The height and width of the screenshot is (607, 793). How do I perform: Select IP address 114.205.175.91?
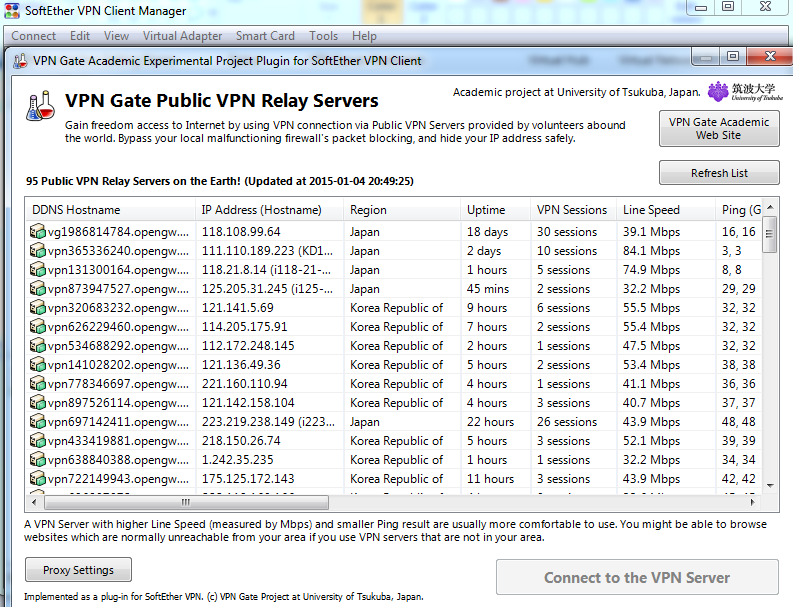244,327
